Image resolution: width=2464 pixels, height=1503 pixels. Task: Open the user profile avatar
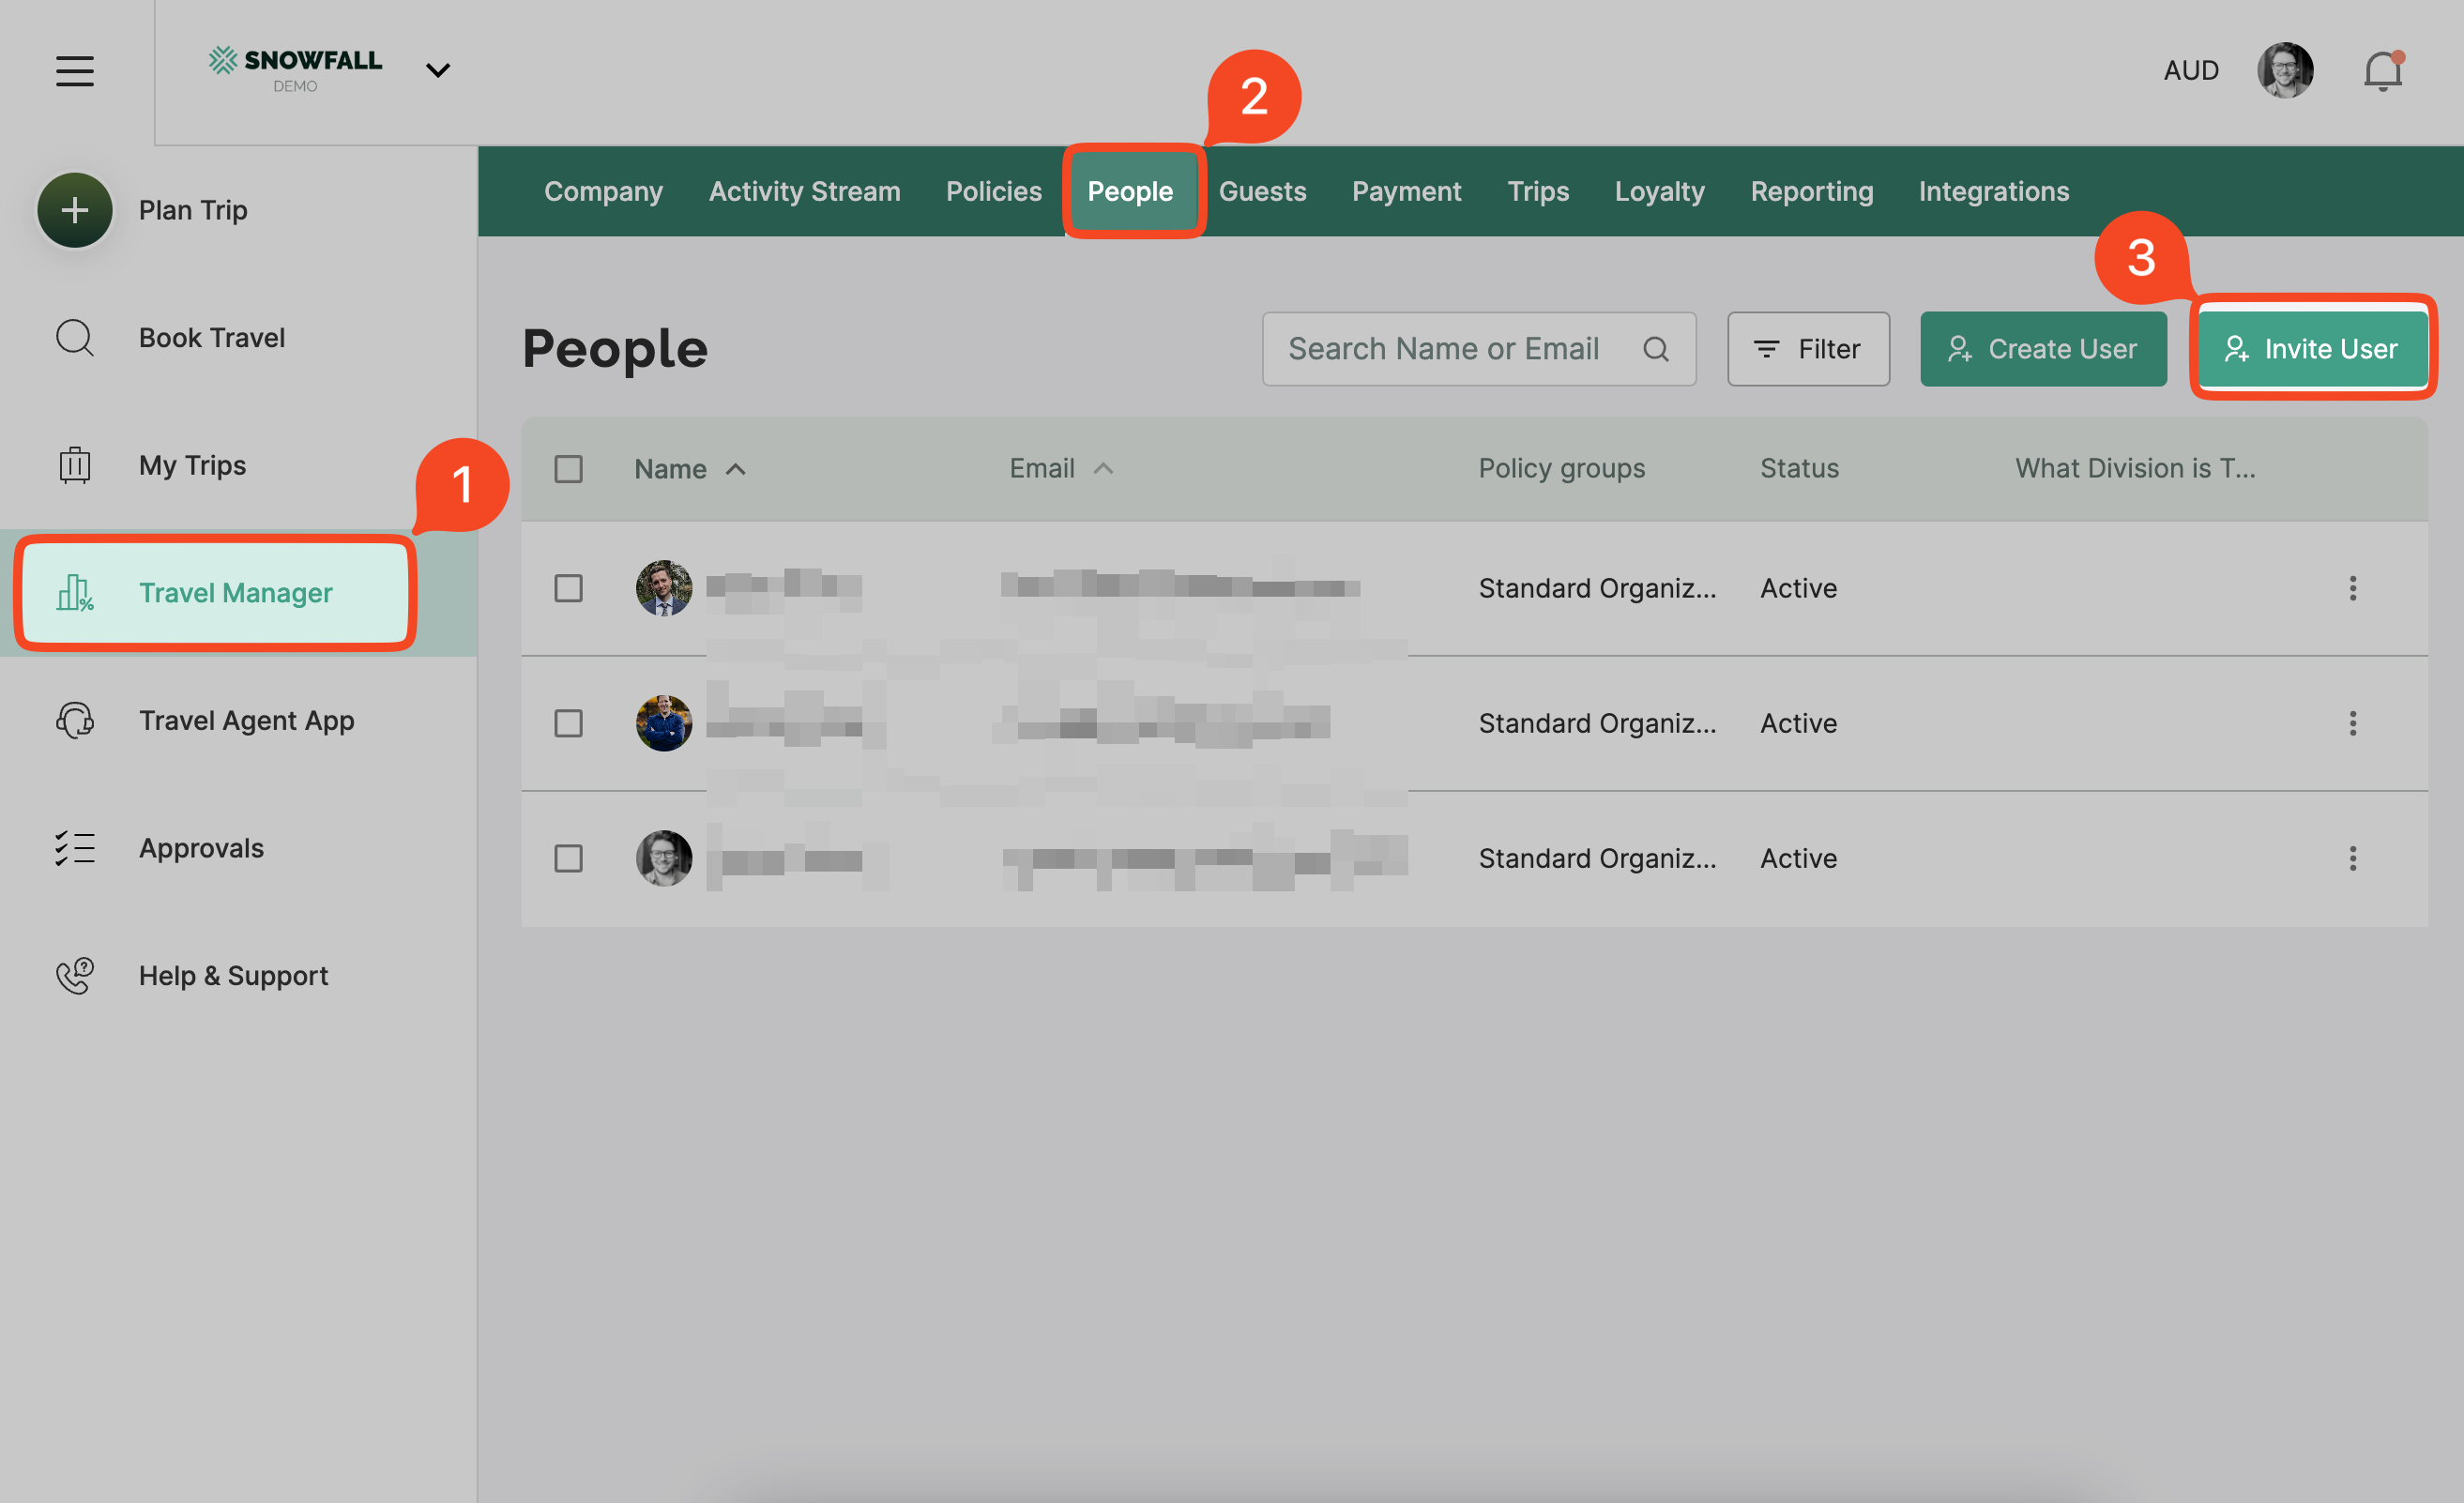[x=2285, y=70]
